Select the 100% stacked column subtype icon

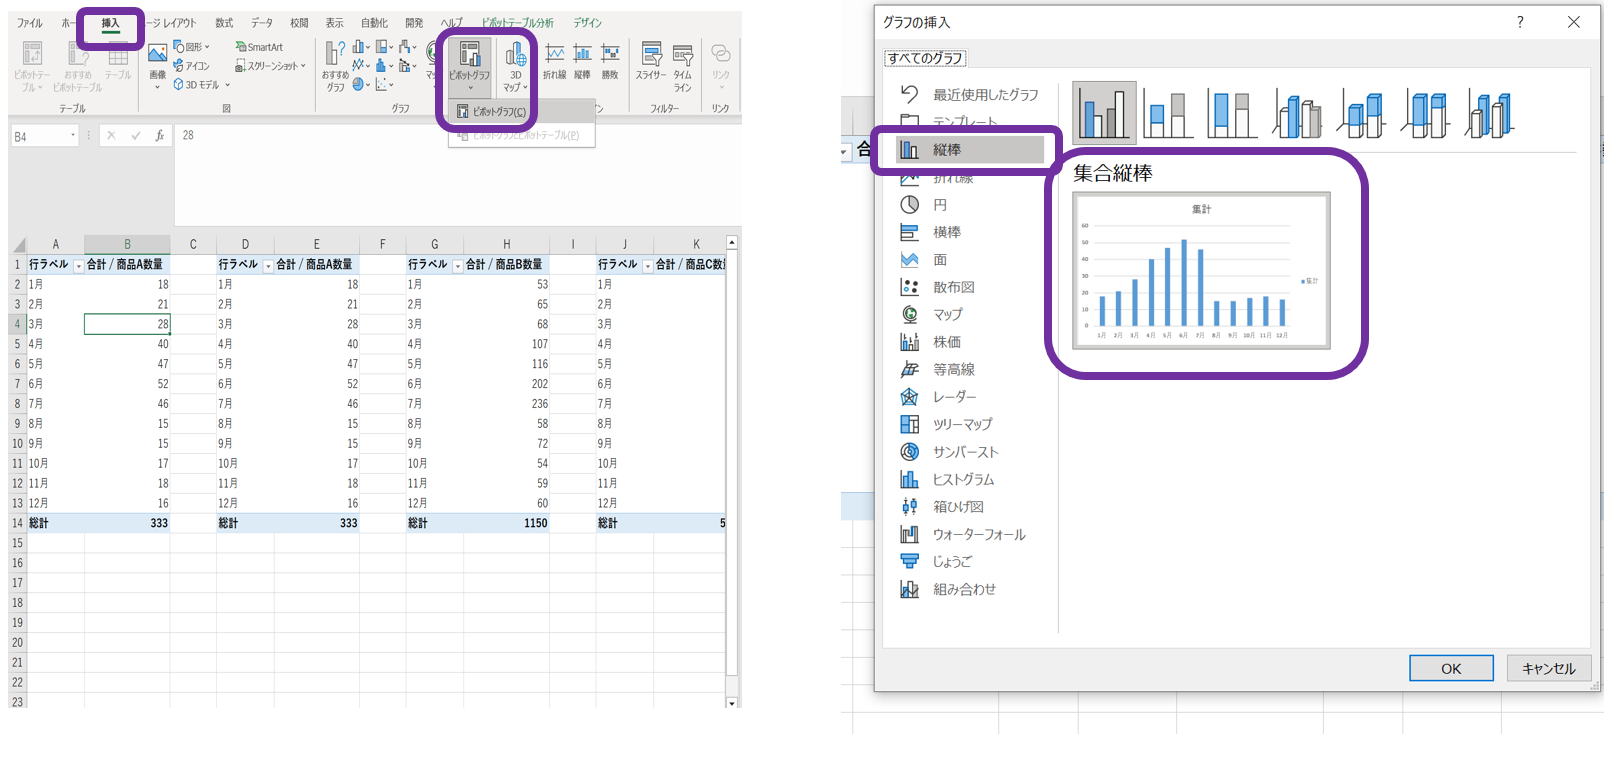click(x=1231, y=113)
